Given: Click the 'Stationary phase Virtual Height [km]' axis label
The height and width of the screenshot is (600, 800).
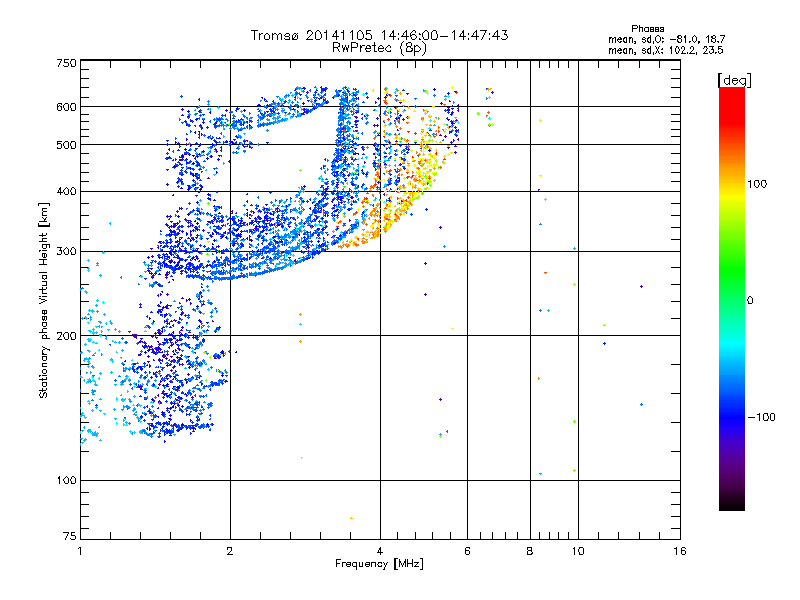Looking at the screenshot, I should tap(43, 300).
